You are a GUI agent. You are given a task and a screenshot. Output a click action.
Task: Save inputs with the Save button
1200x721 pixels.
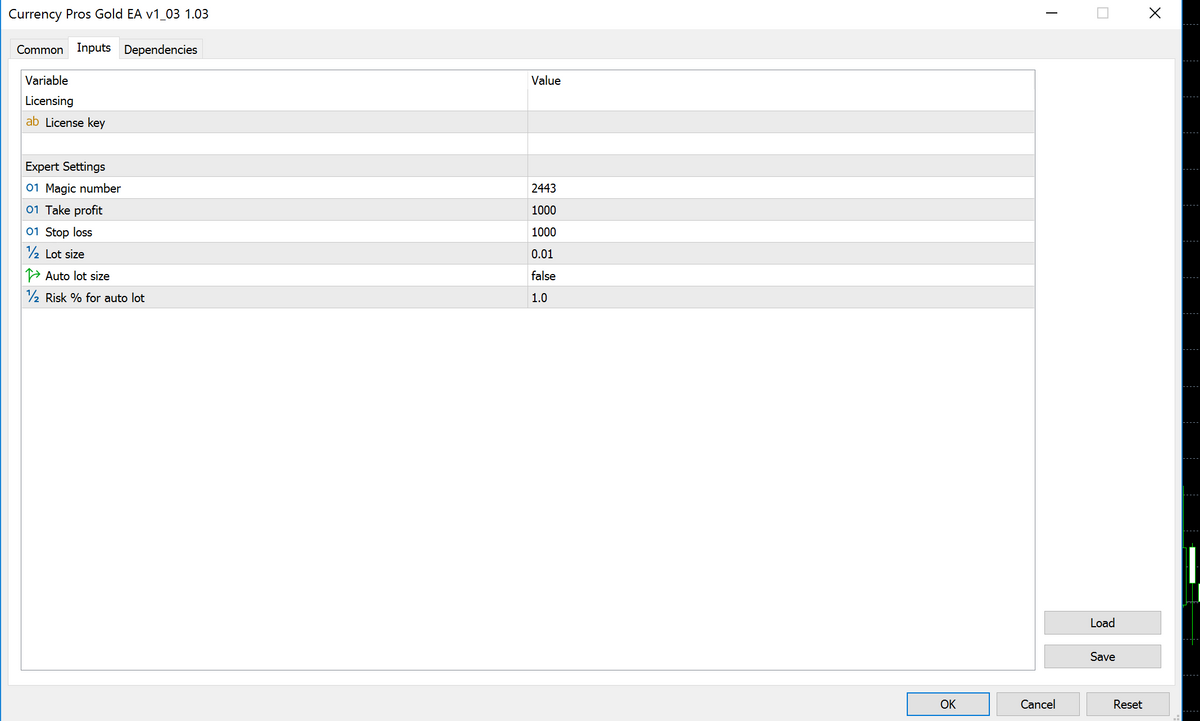1102,657
